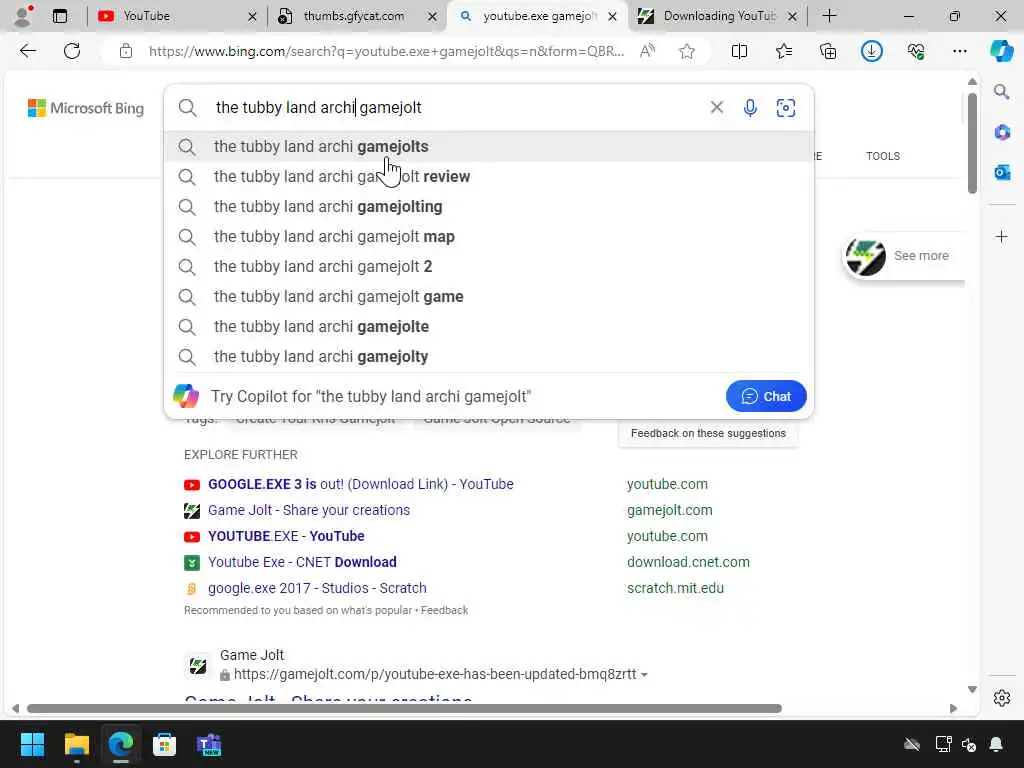The image size is (1024, 768).
Task: Toggle vertical tabs with tab actions icon
Action: 59,16
